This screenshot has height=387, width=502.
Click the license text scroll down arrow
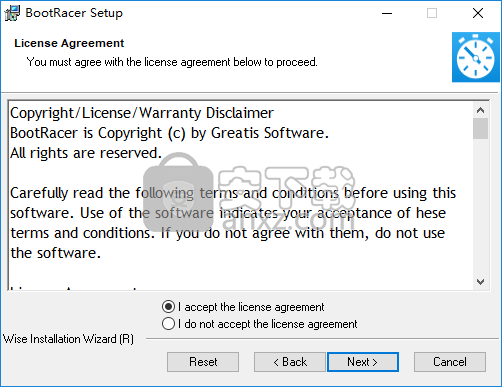pos(480,282)
